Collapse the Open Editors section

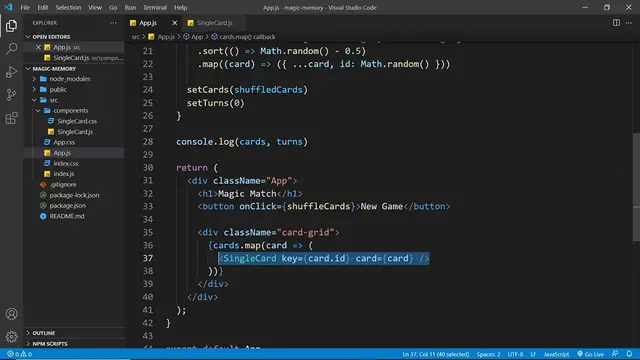[28, 37]
